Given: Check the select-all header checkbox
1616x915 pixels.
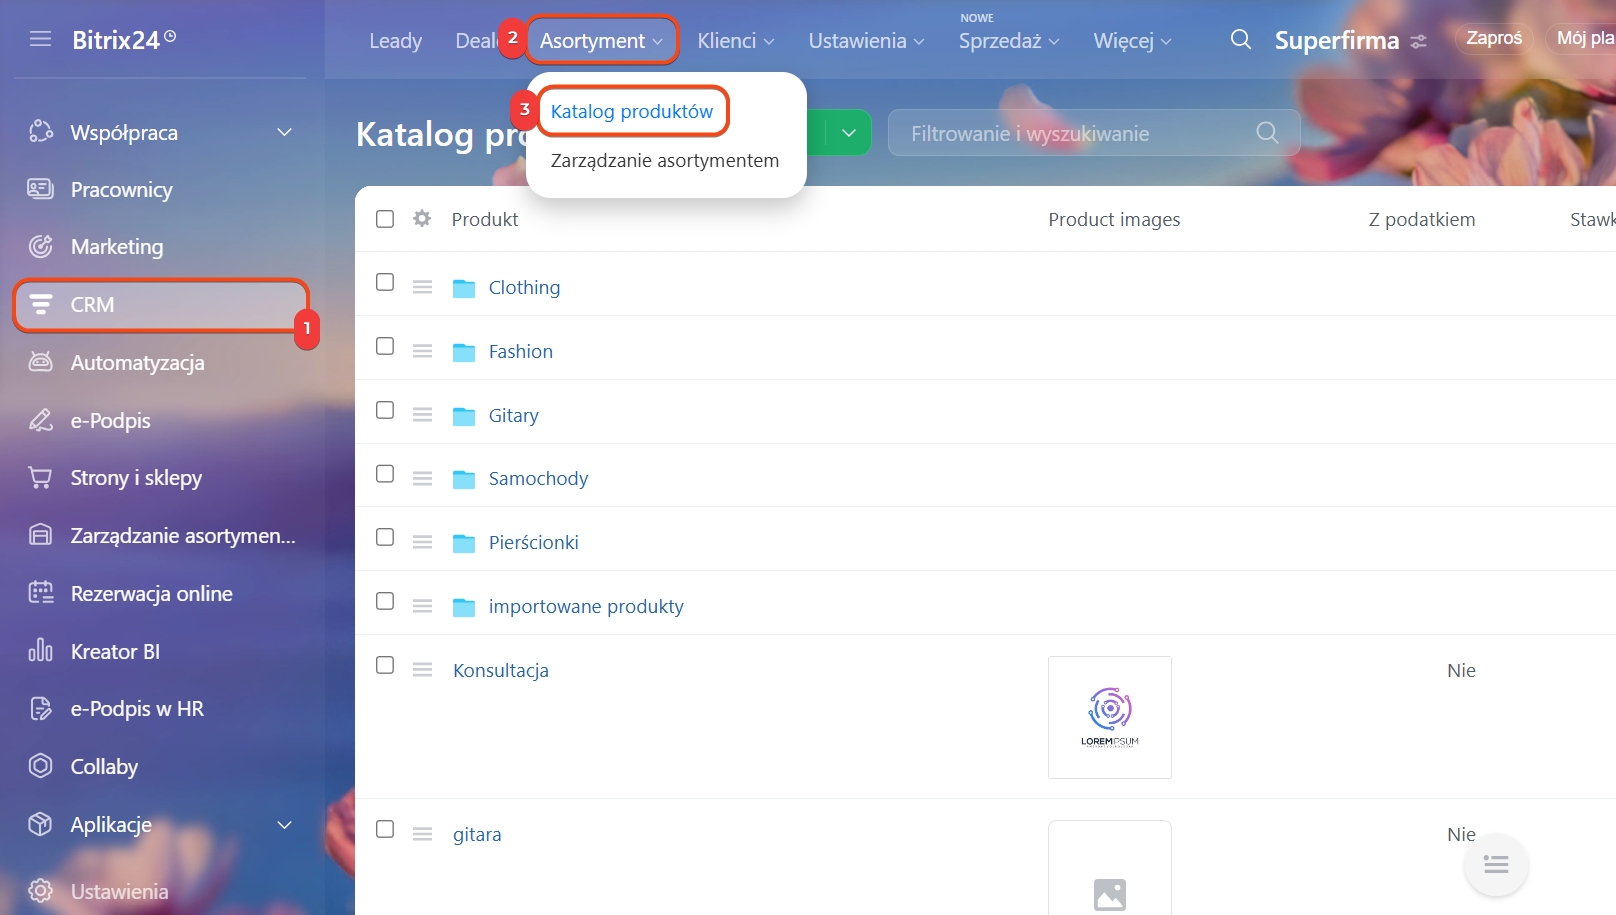Looking at the screenshot, I should tap(385, 219).
